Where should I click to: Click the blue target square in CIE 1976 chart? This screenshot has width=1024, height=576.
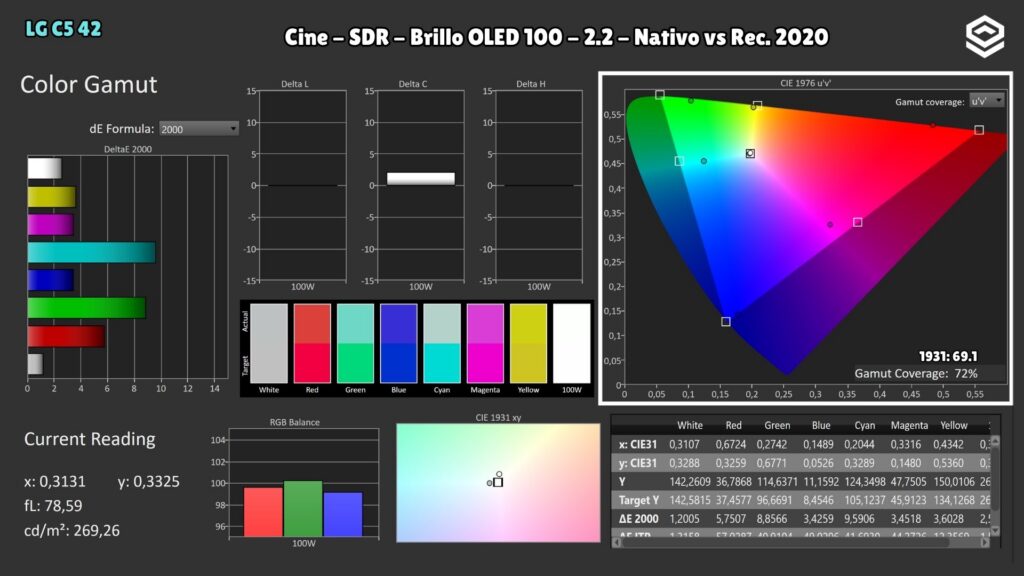click(x=726, y=321)
